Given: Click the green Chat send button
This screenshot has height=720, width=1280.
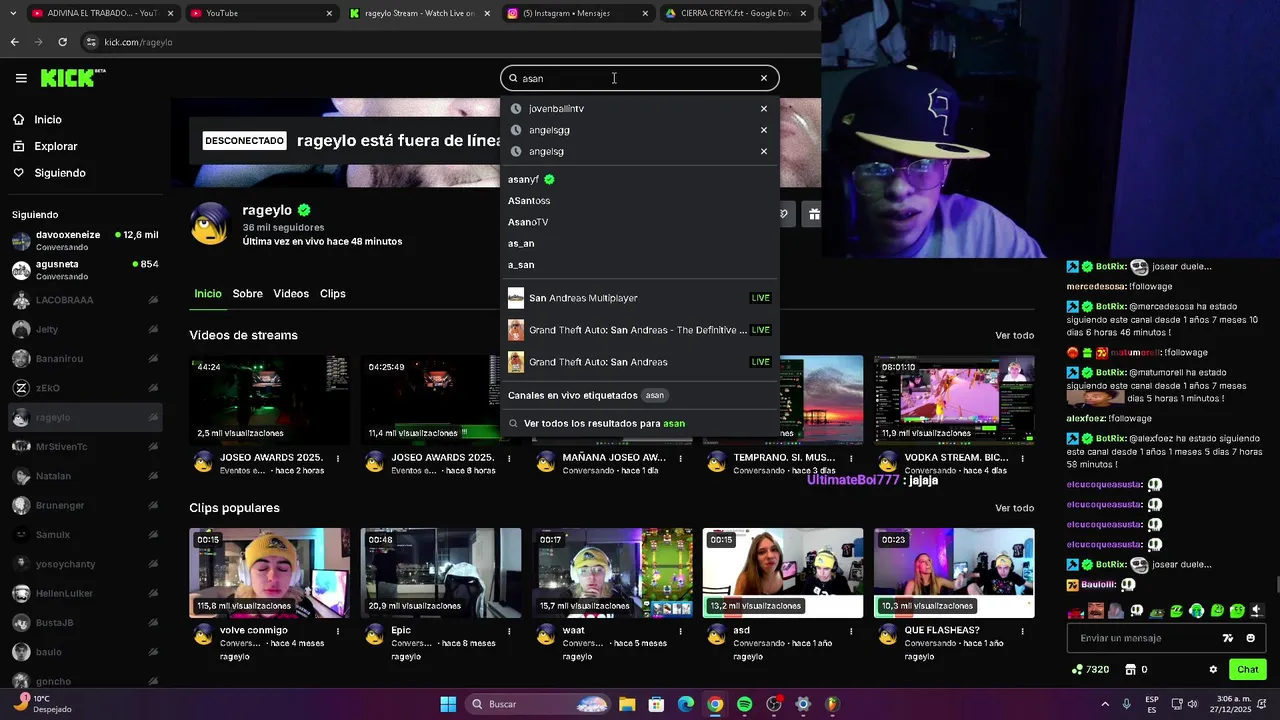Looking at the screenshot, I should pos(1248,669).
